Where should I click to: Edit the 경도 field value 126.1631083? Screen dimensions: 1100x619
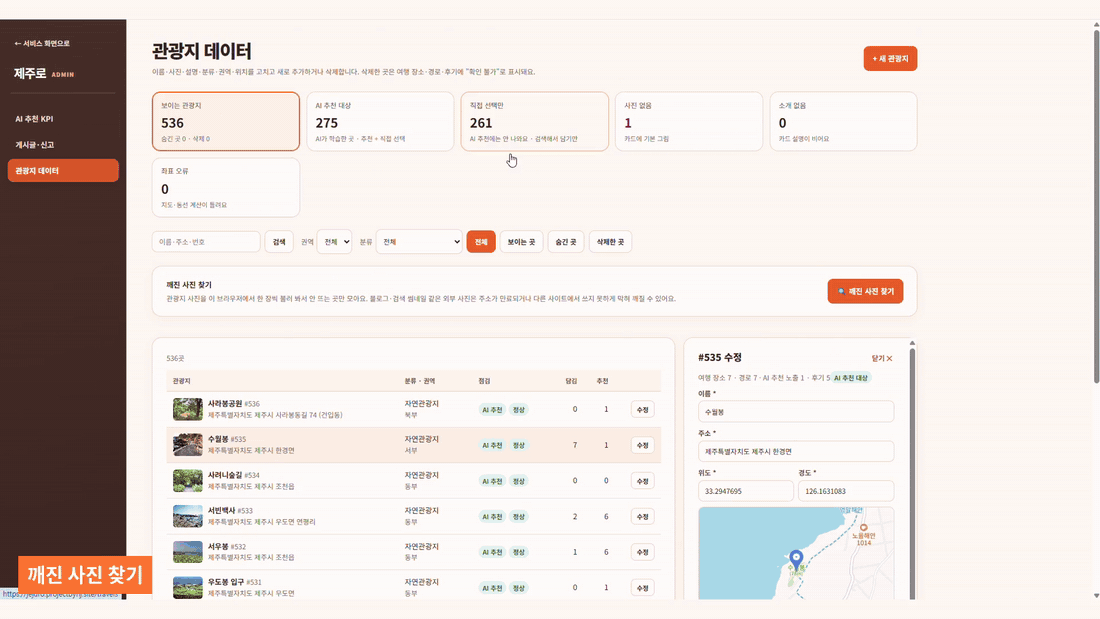click(846, 491)
